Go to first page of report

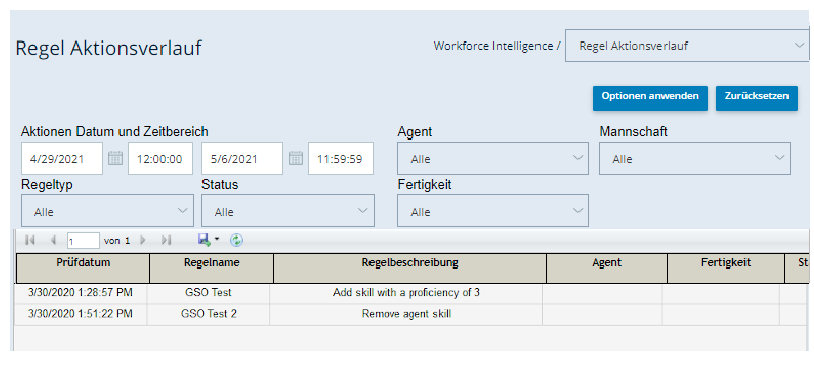coord(30,240)
